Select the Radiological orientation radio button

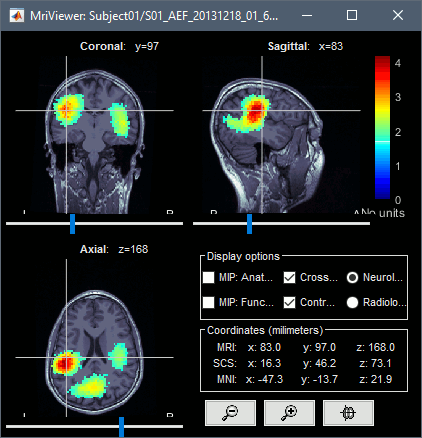coord(352,302)
